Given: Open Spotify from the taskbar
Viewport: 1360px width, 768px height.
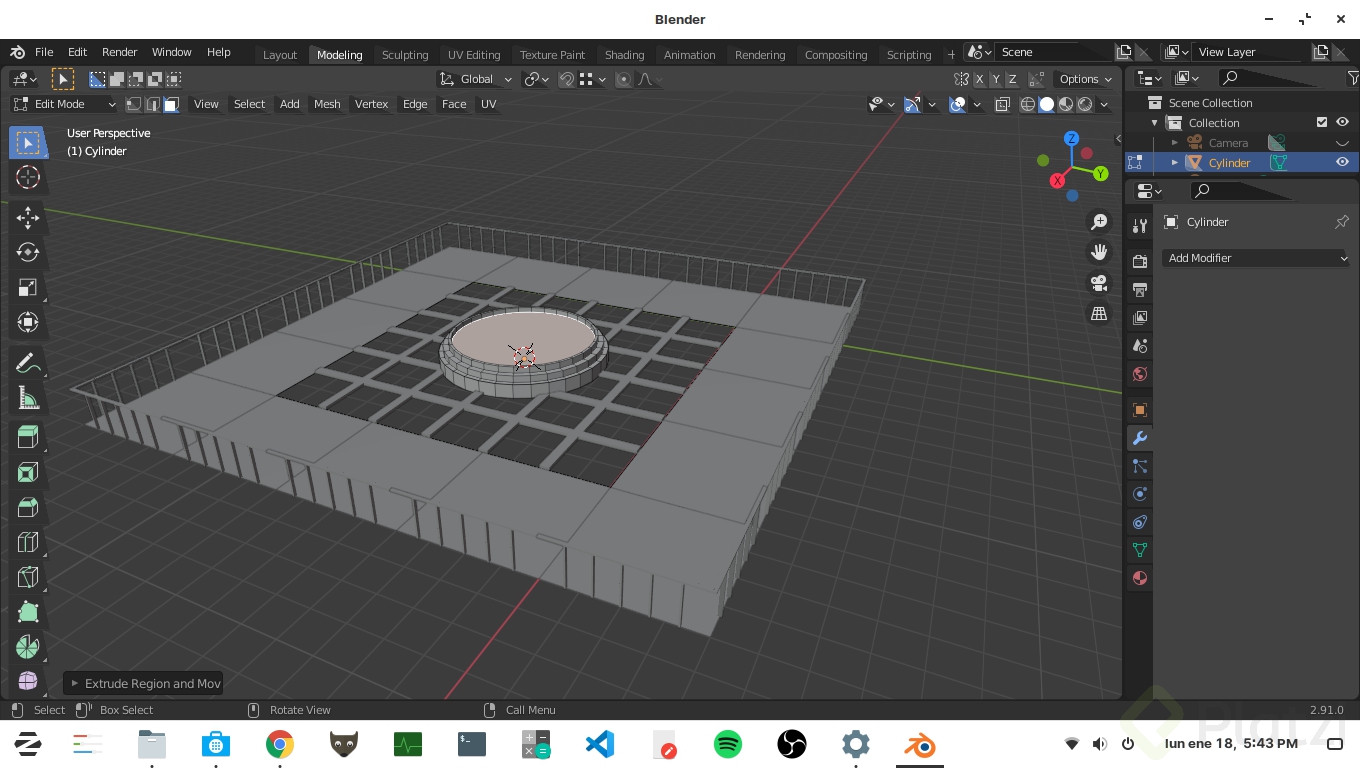Looking at the screenshot, I should 728,744.
